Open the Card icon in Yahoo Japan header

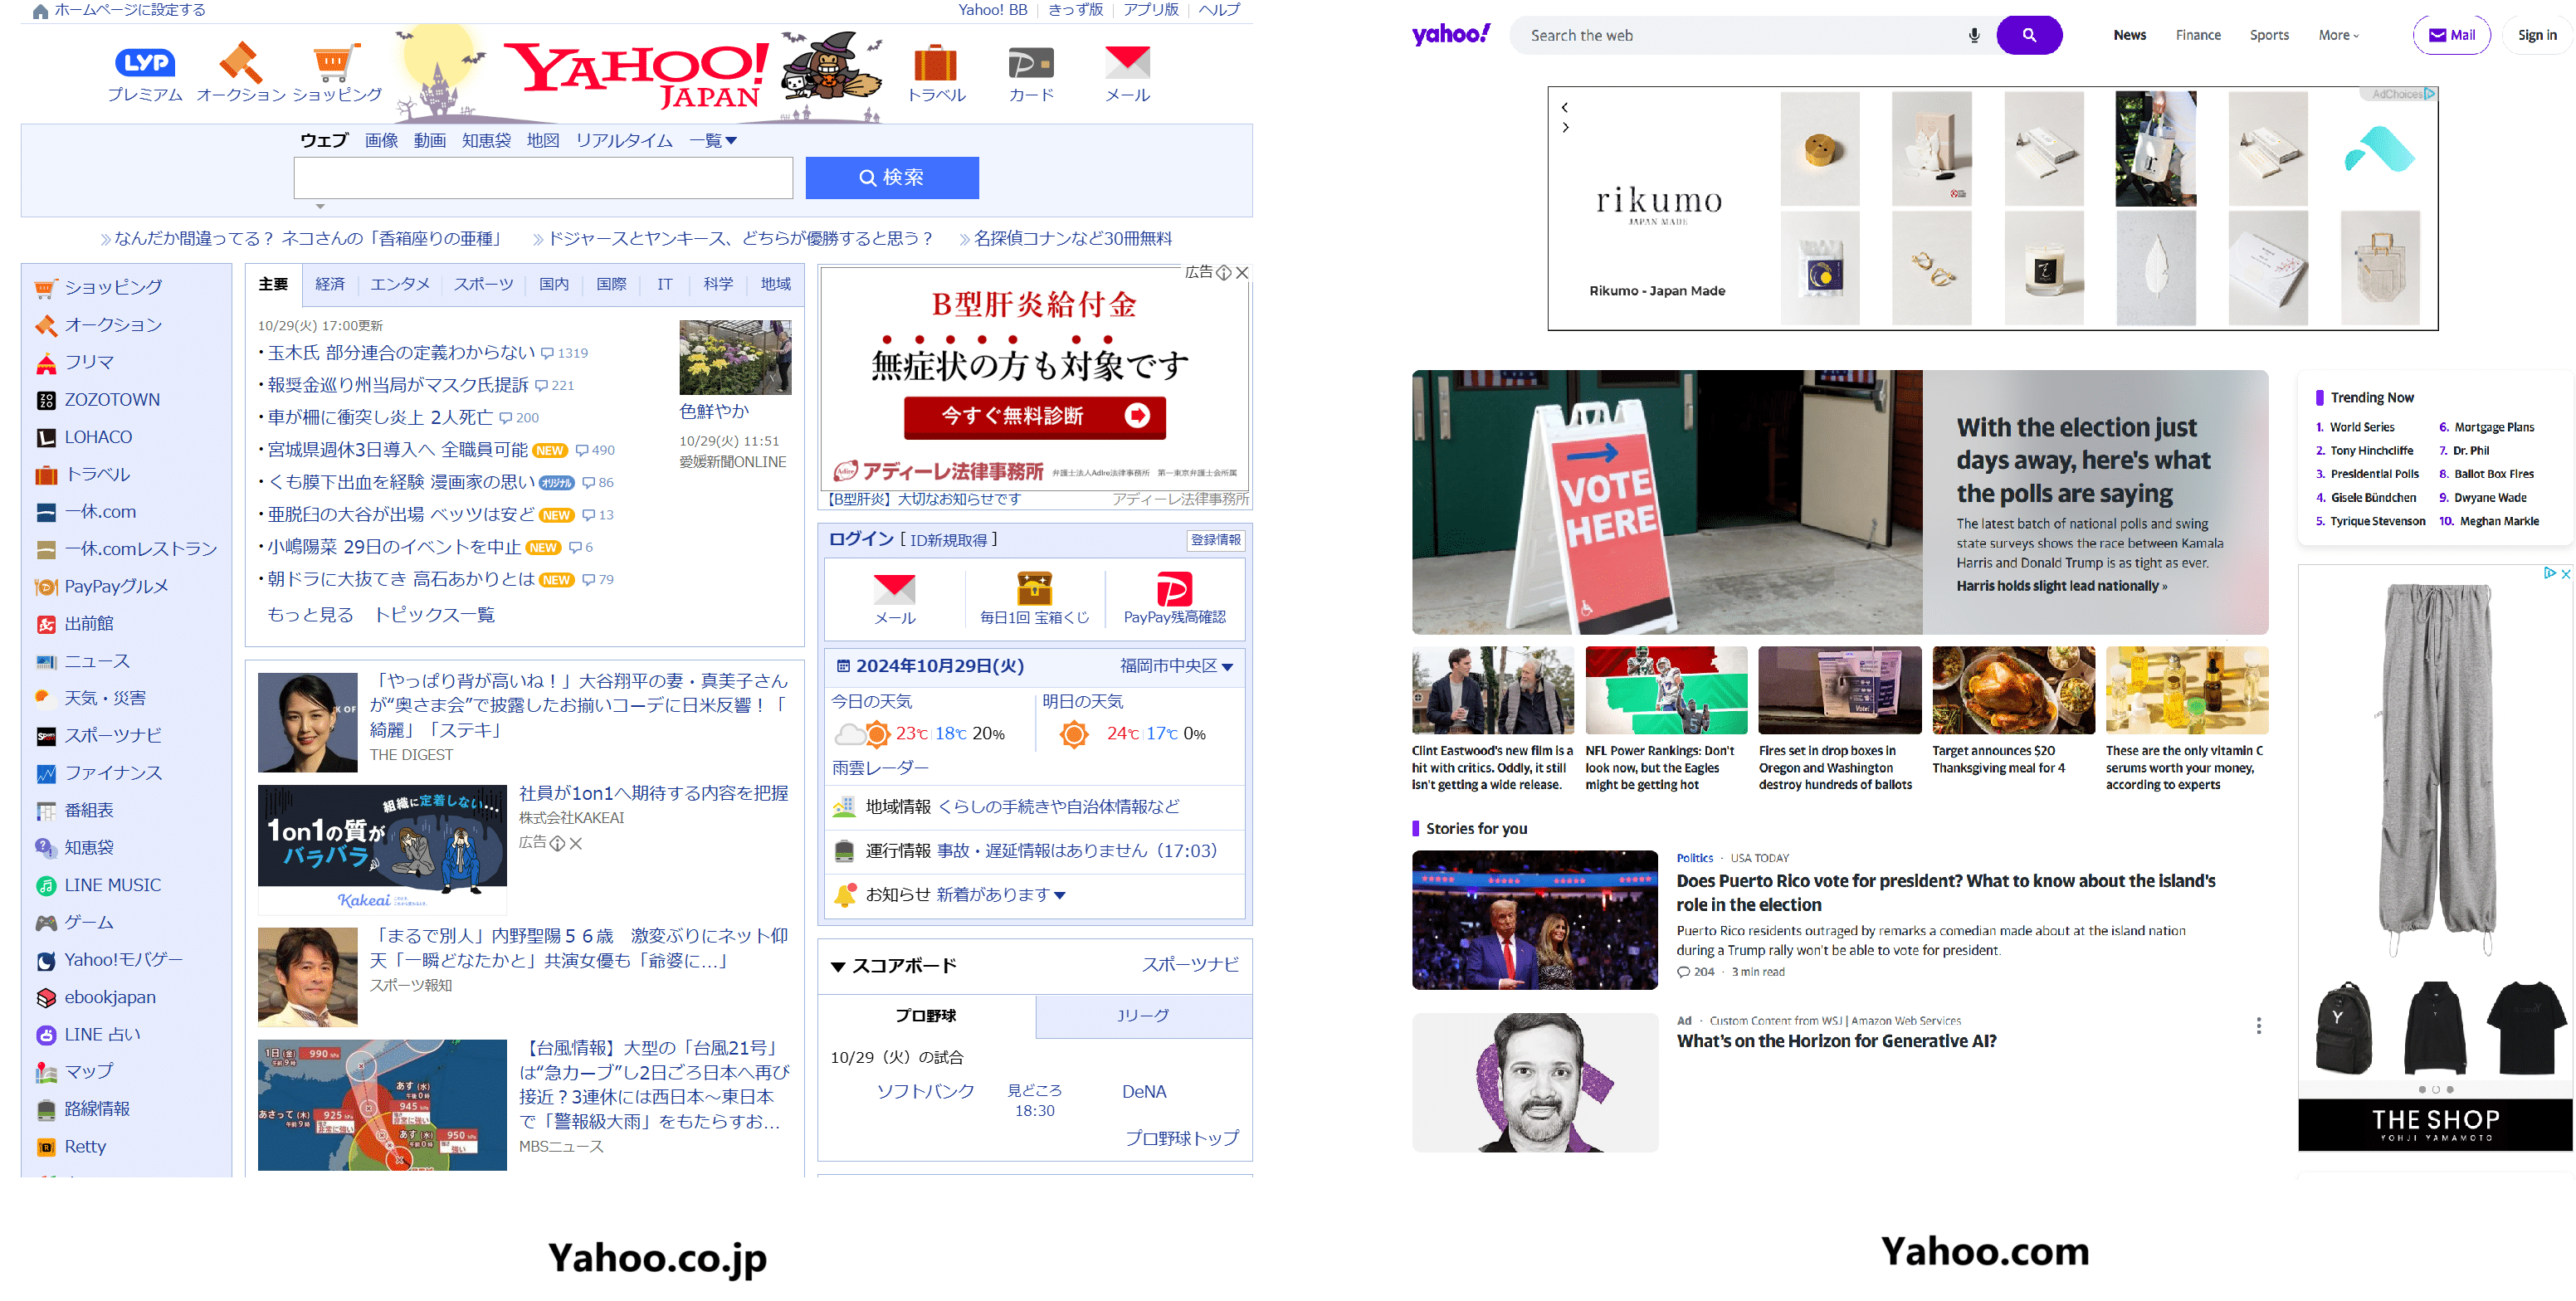(1030, 63)
